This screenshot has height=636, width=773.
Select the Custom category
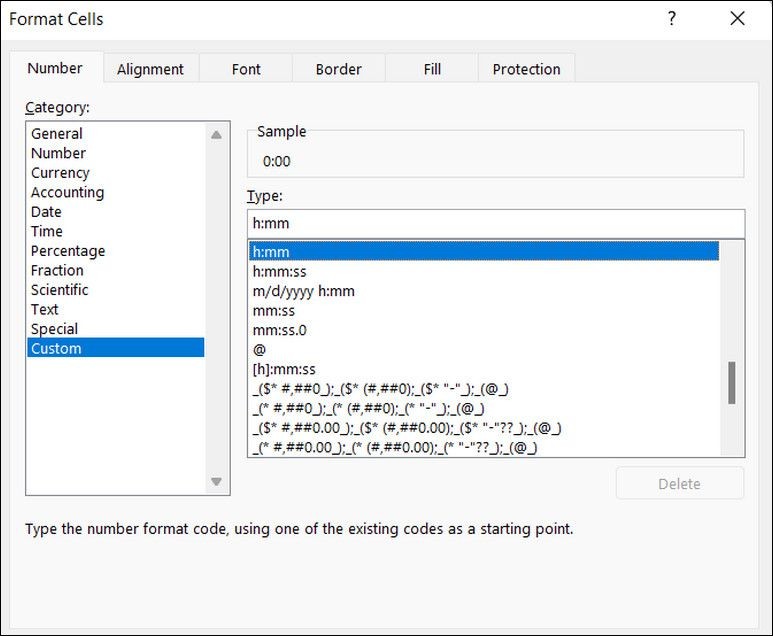pyautogui.click(x=116, y=348)
